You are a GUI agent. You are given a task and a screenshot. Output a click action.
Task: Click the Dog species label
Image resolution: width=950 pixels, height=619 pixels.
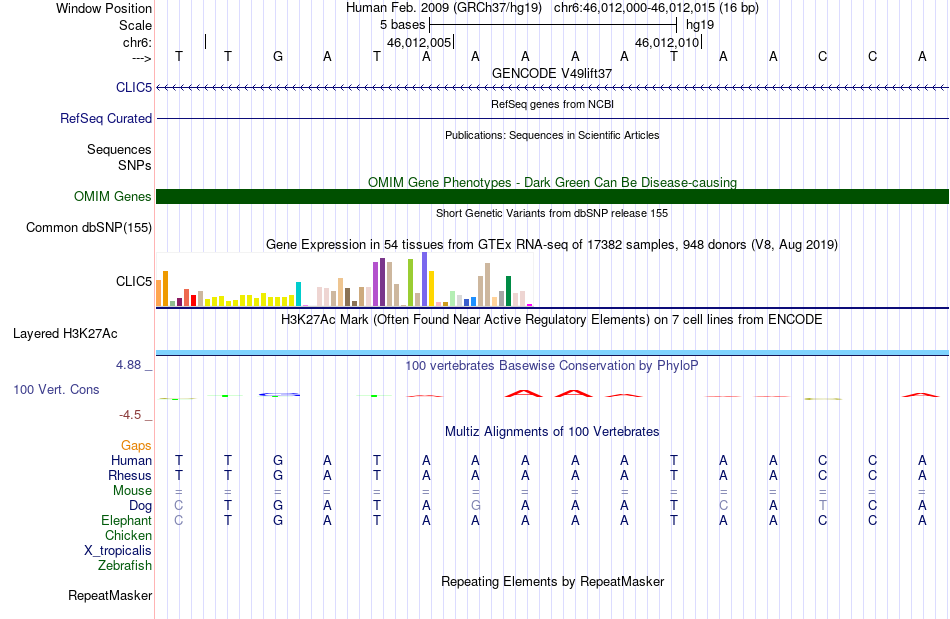pyautogui.click(x=141, y=506)
